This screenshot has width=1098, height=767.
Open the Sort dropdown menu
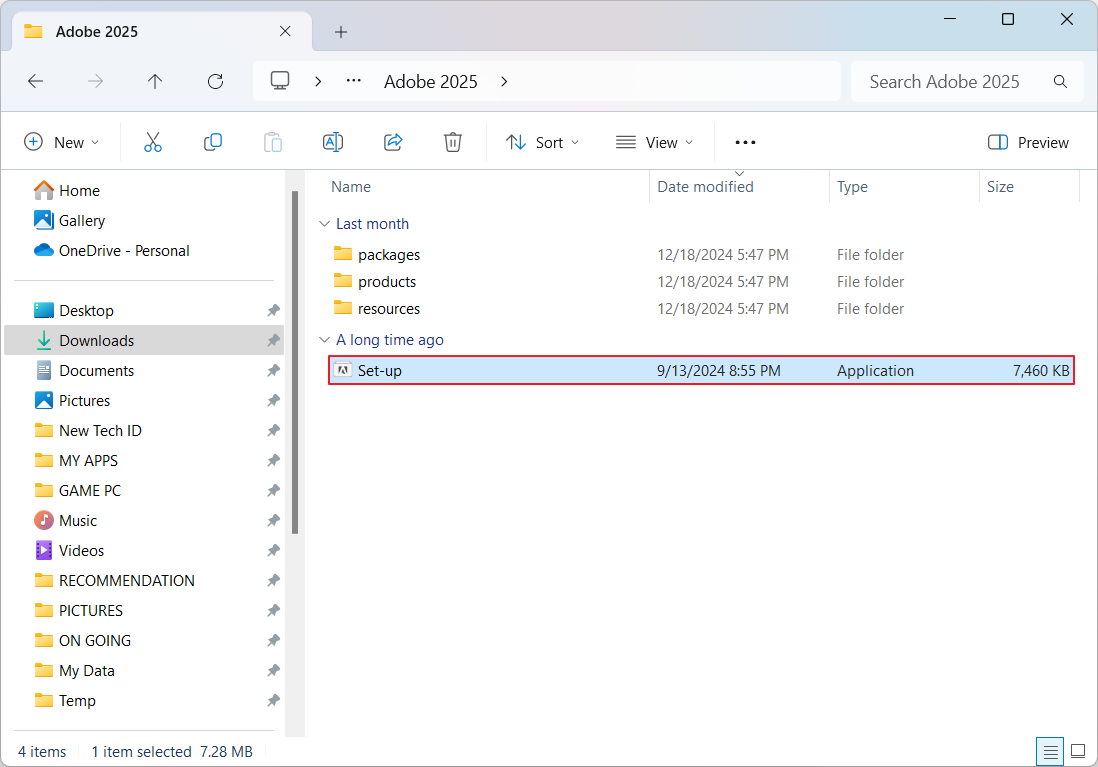coord(543,142)
